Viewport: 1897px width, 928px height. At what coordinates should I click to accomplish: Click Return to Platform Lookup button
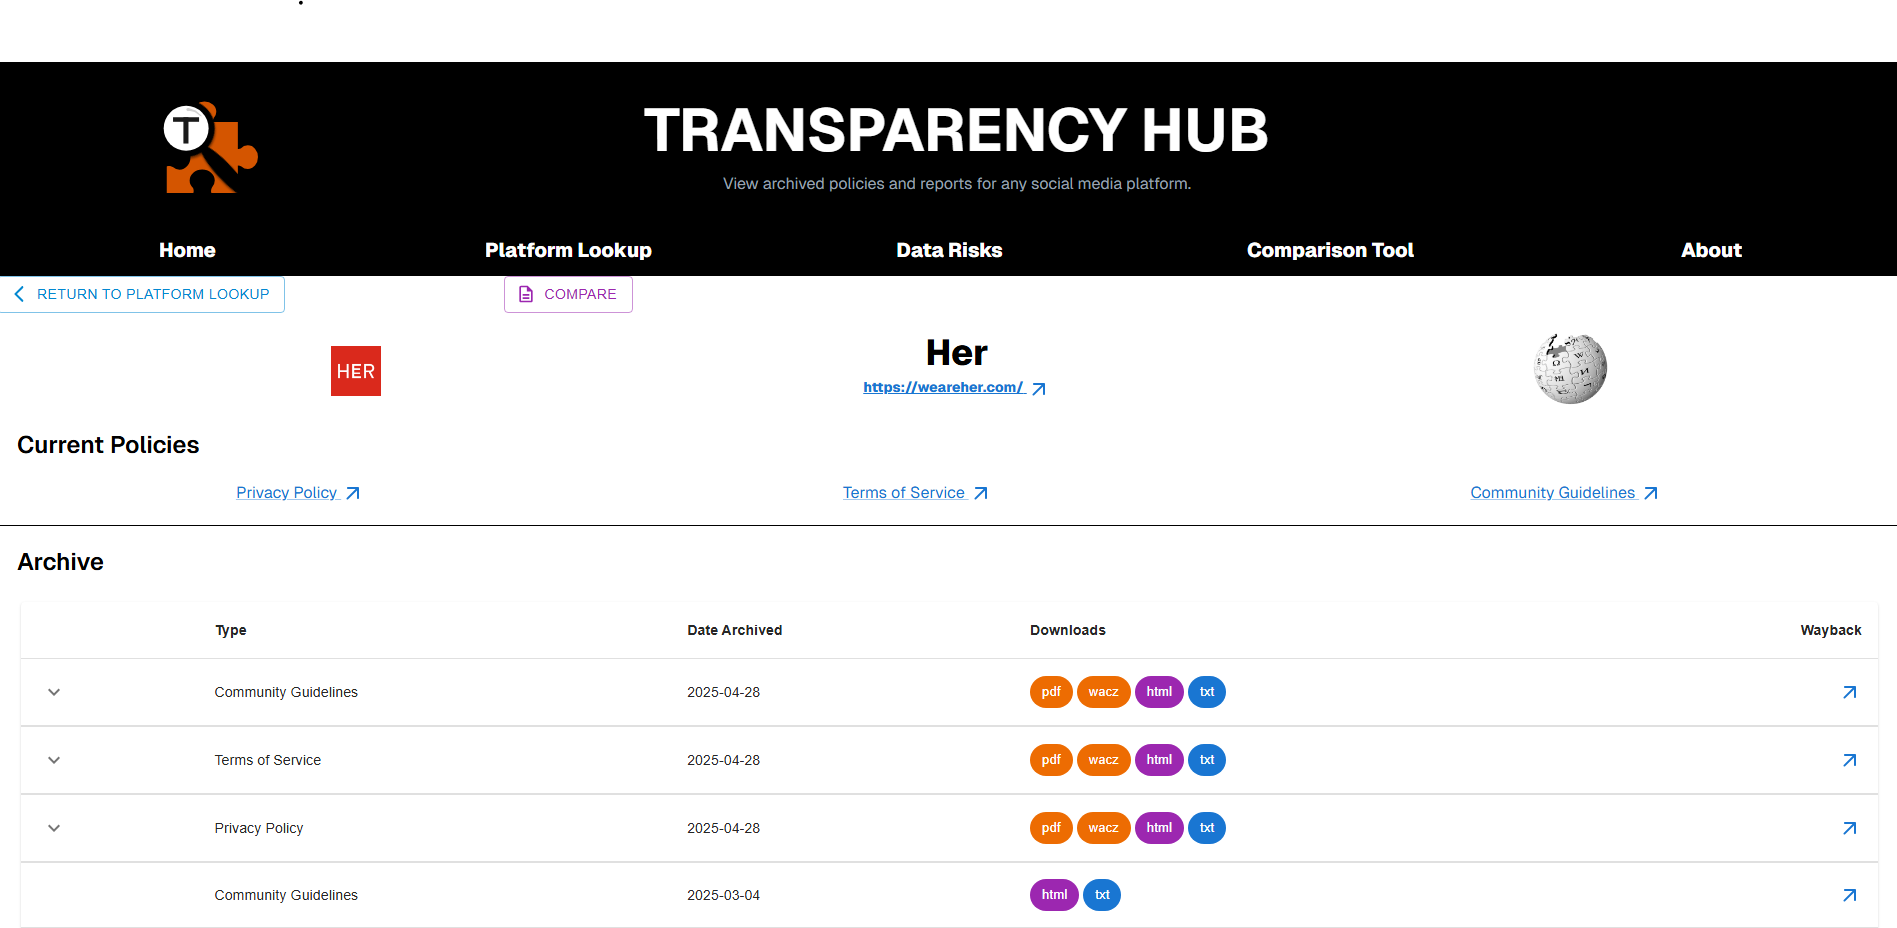tap(142, 294)
